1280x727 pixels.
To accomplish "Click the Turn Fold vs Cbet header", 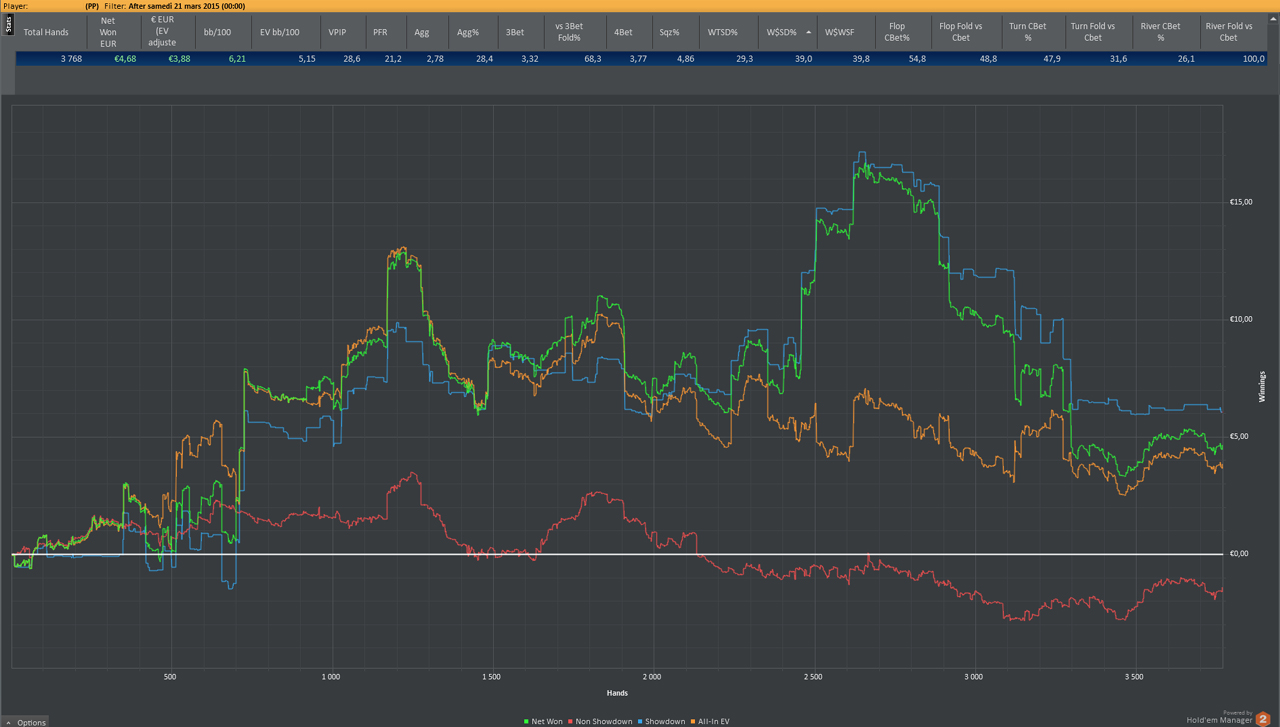I will click(1099, 32).
